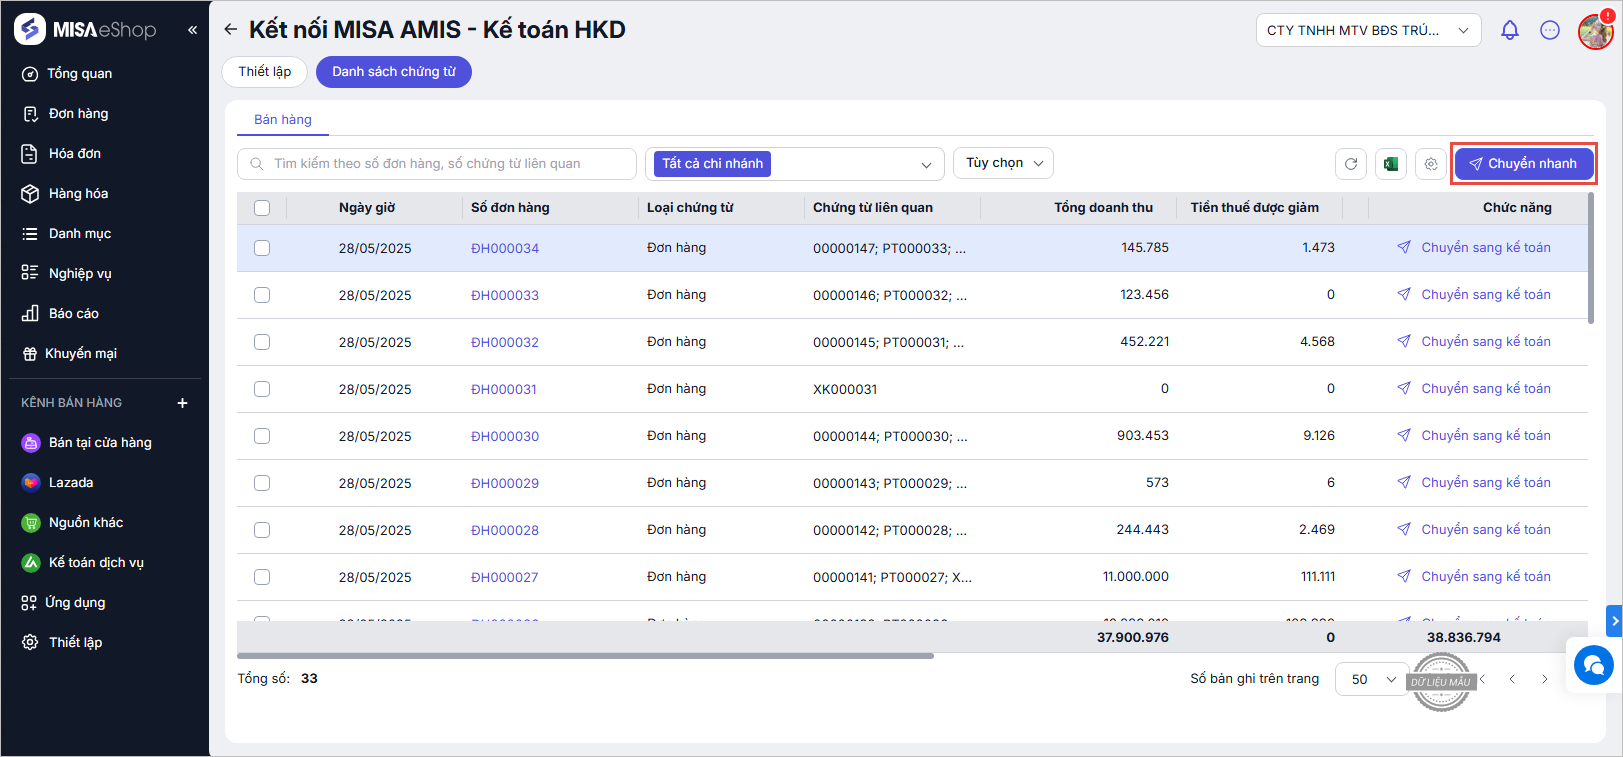Image resolution: width=1623 pixels, height=757 pixels.
Task: Tick checkbox for order ĐH000027
Action: point(262,577)
